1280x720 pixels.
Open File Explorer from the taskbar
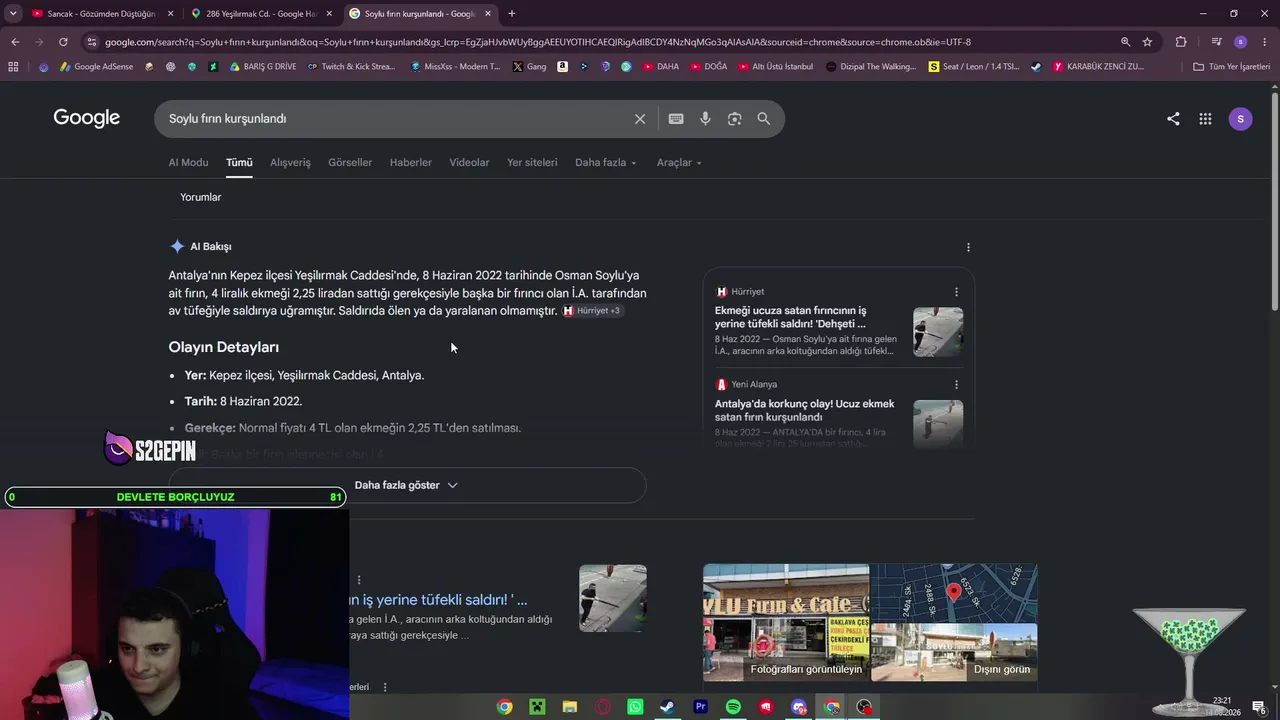pos(569,707)
